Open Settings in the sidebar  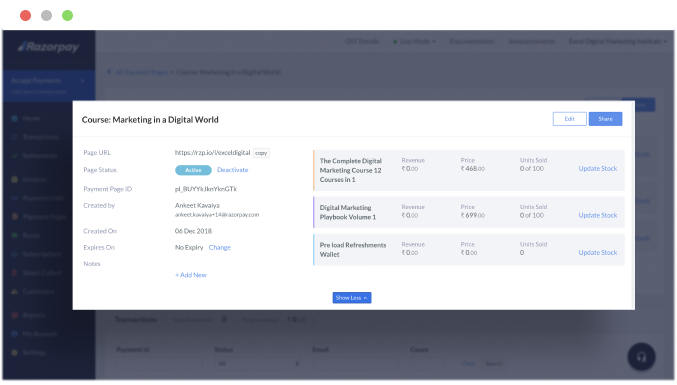click(34, 353)
